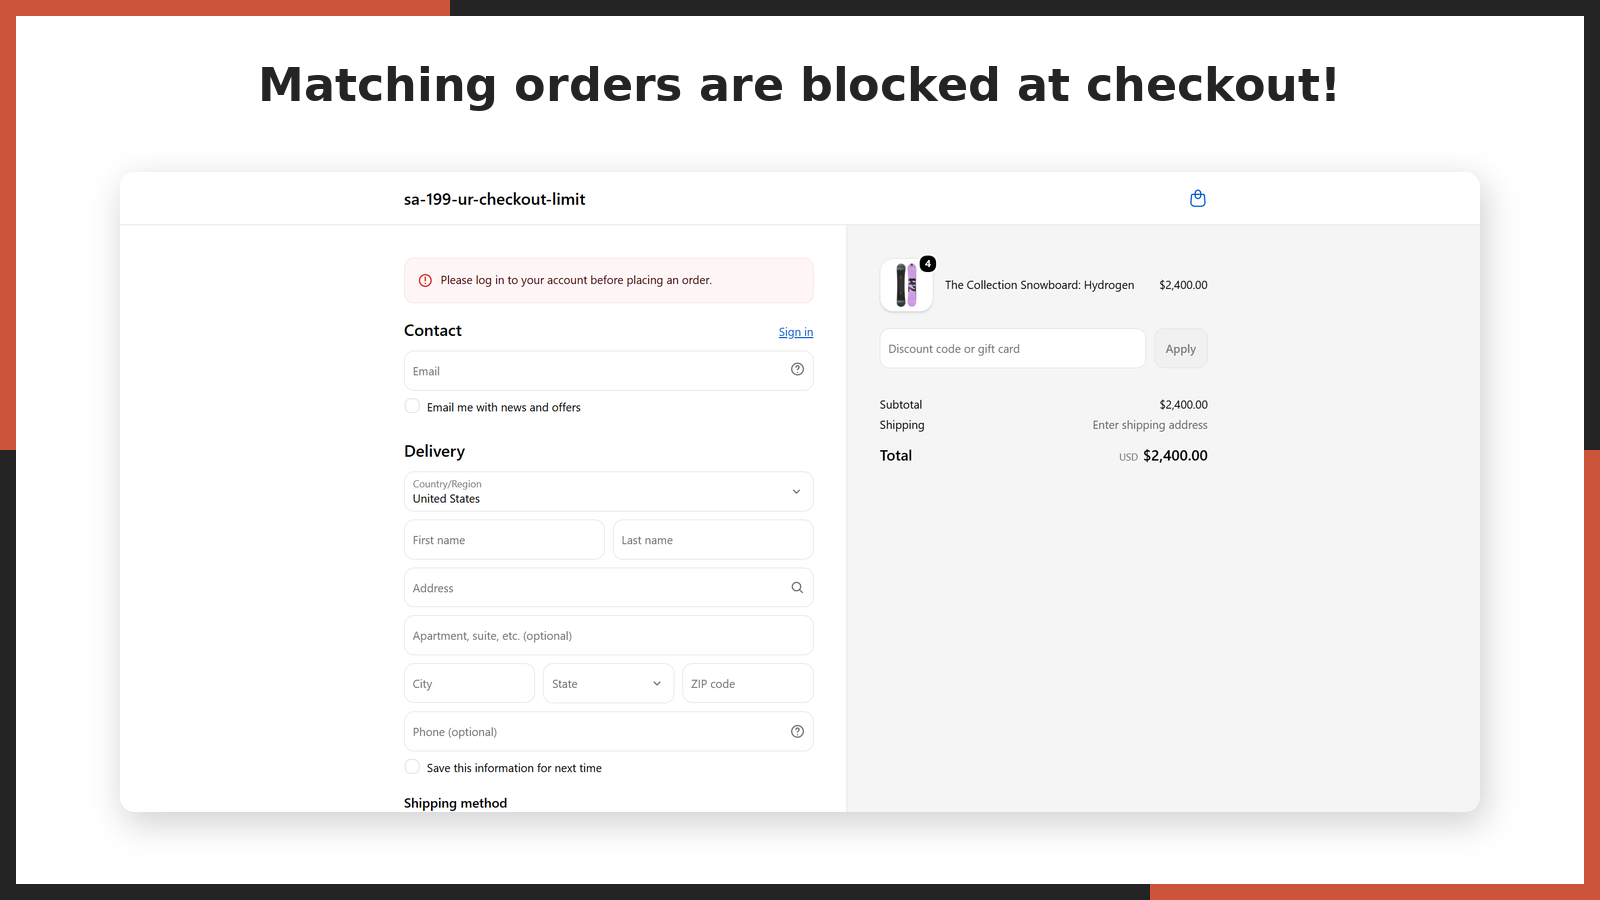Click the Discount code or gift card field
The image size is (1600, 900).
tap(1012, 348)
